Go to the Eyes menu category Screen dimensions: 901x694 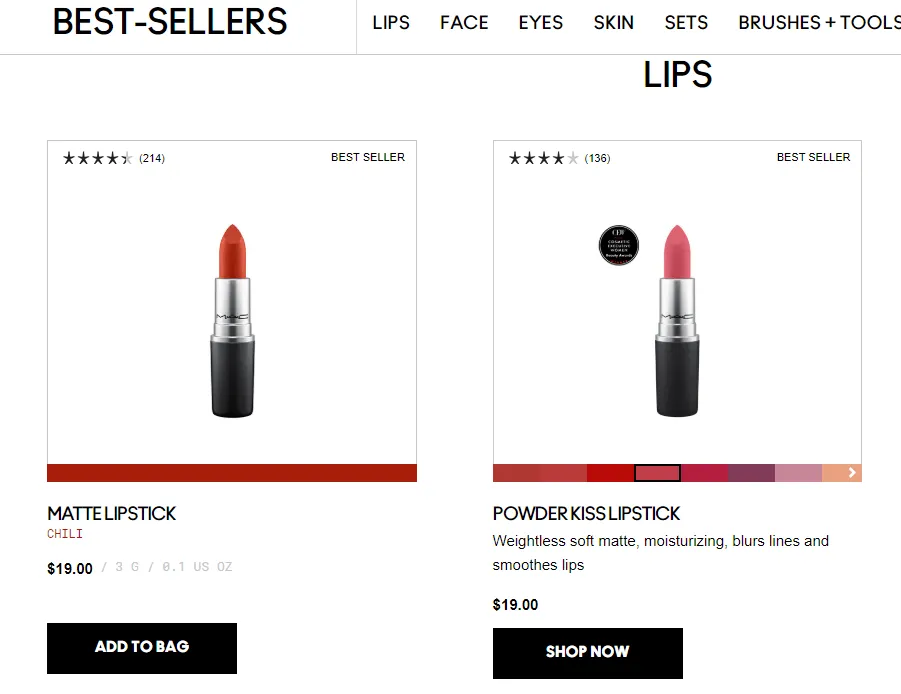(x=541, y=22)
